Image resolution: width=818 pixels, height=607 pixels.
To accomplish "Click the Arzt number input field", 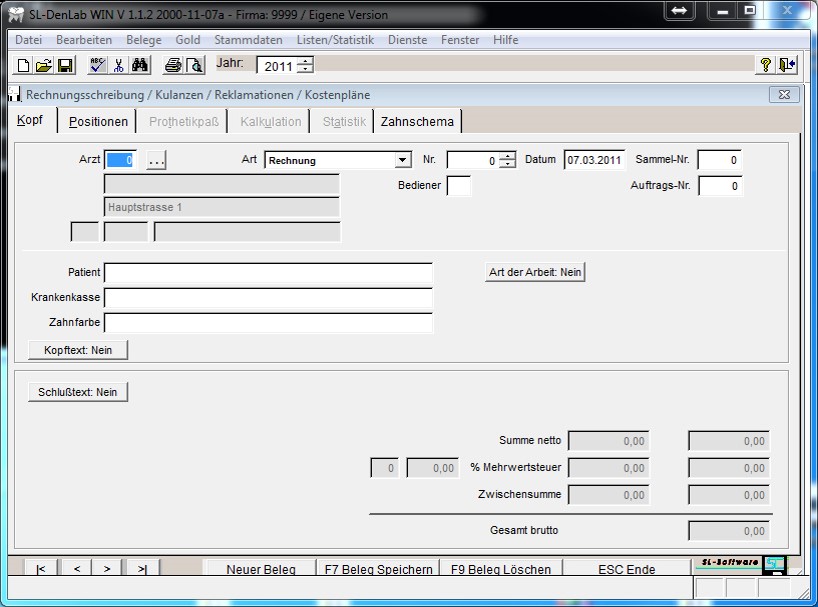I will [x=121, y=160].
